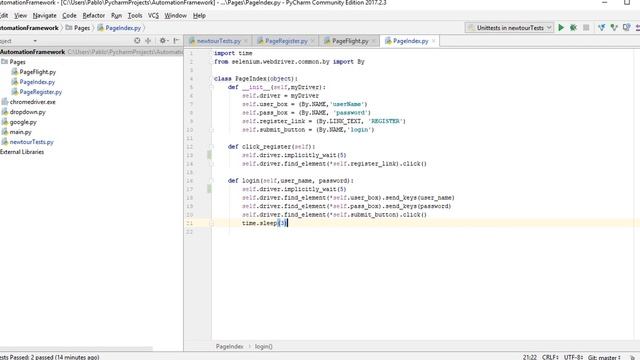This screenshot has width=640, height=360.
Task: Open the Window menu
Action: pyautogui.click(x=176, y=16)
